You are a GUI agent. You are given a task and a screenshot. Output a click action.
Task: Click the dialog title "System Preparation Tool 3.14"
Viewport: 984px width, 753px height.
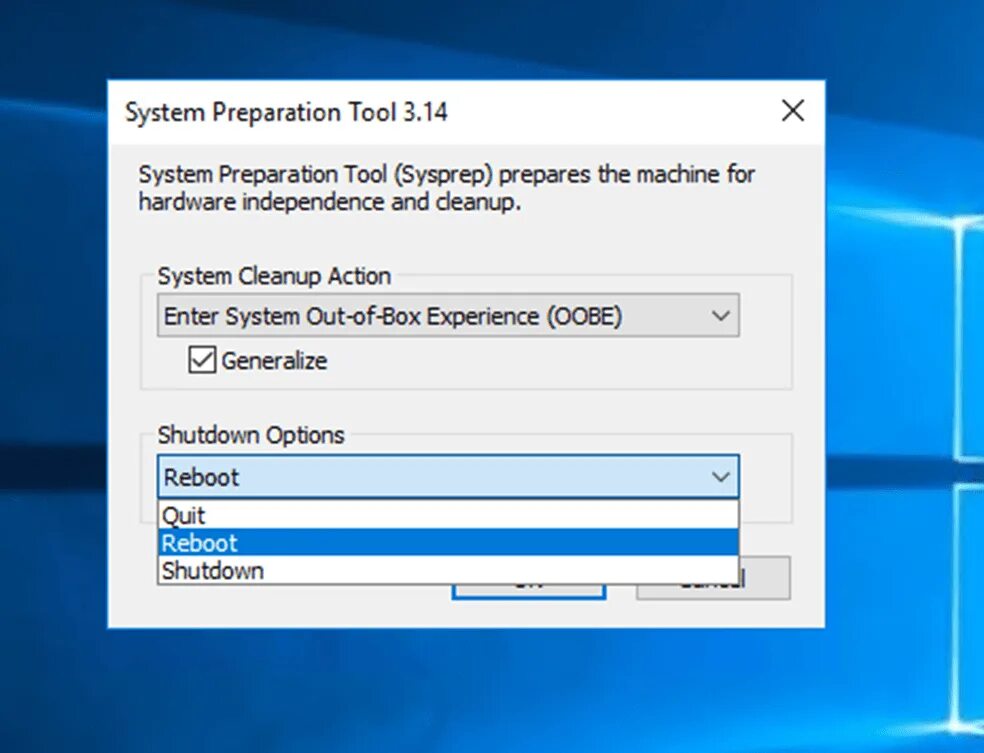click(x=287, y=112)
